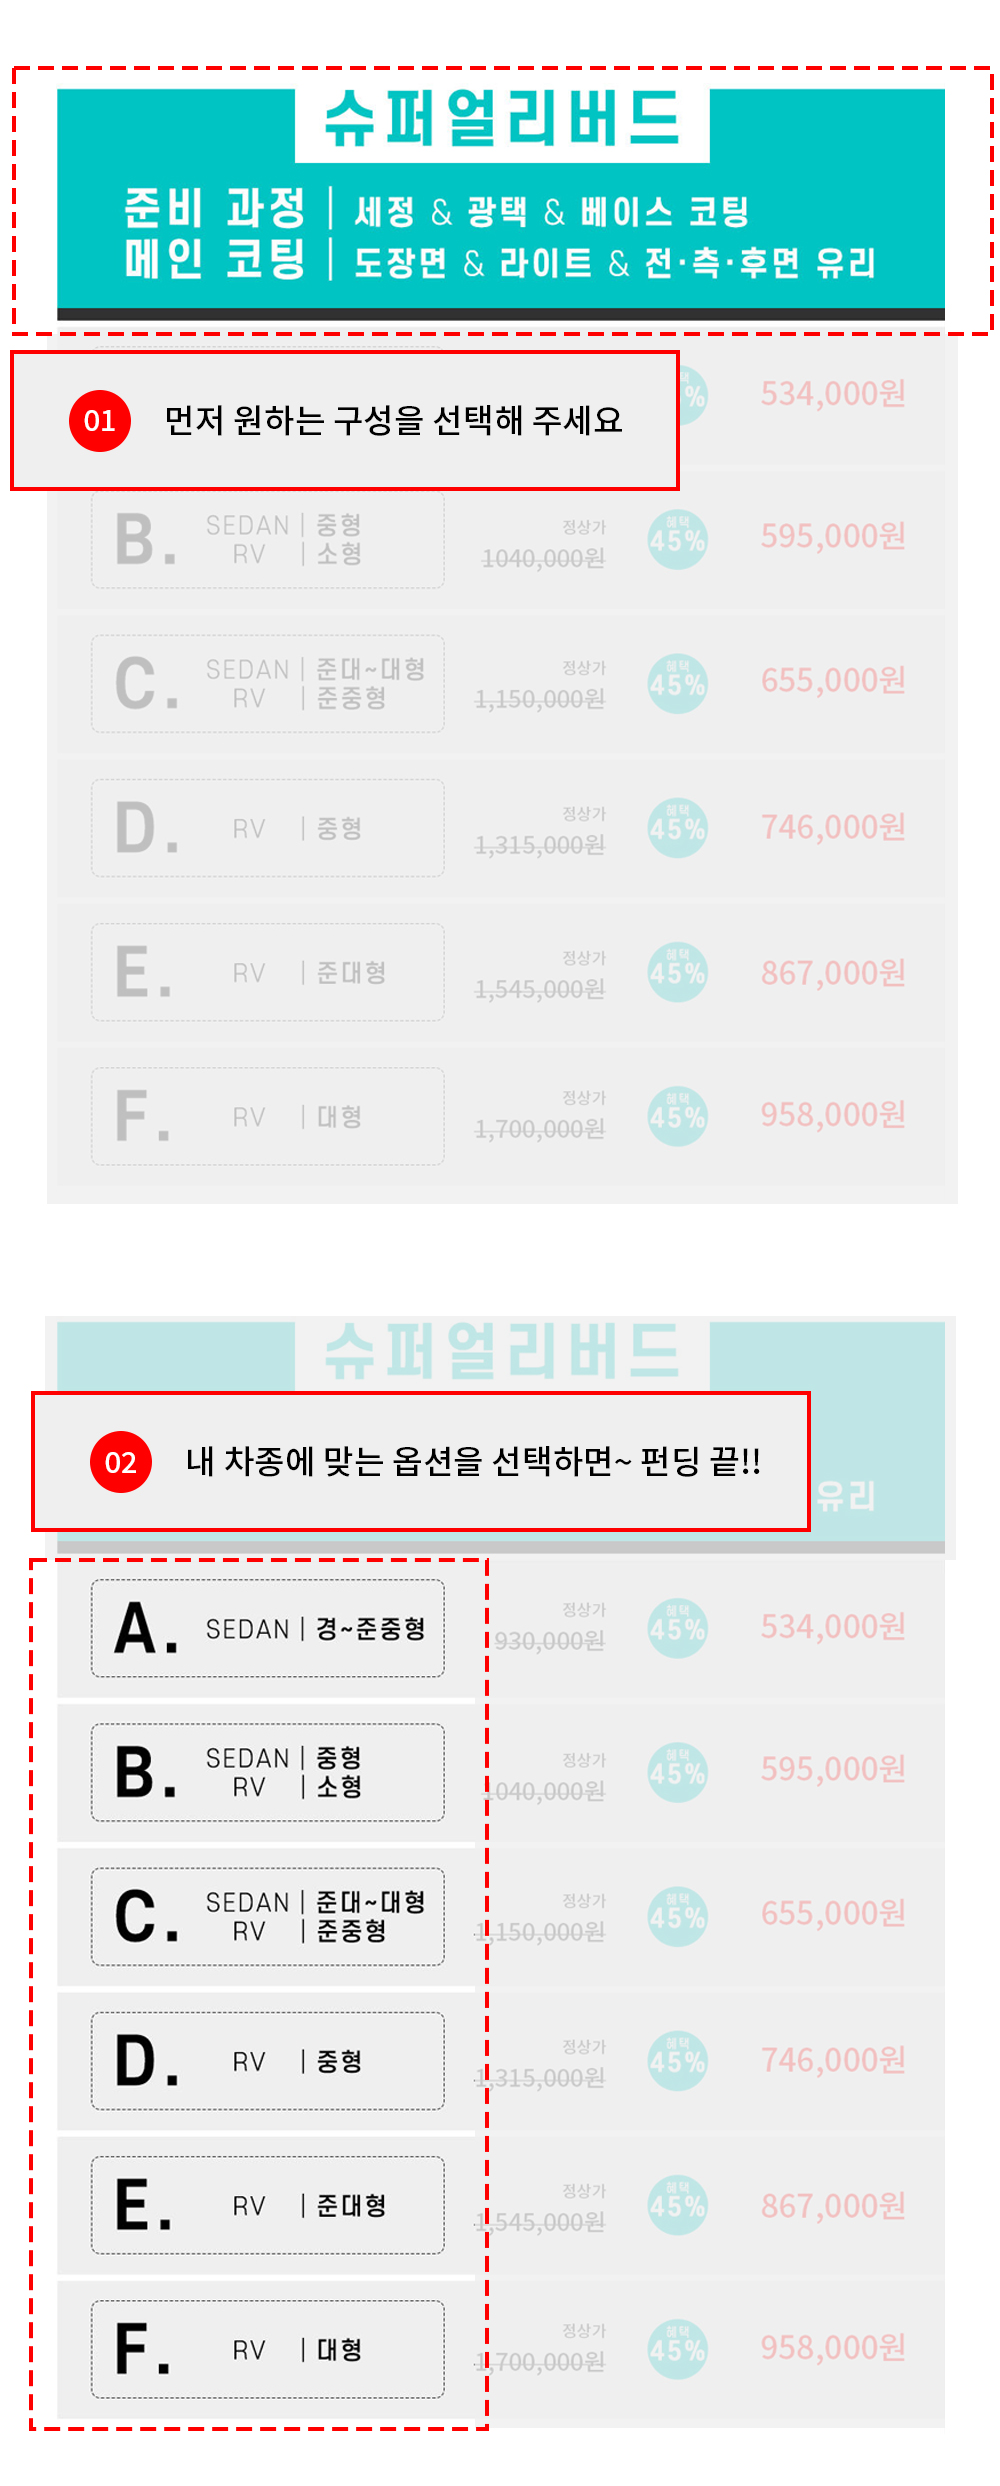Choose highlighted option D RV 중형
The width and height of the screenshot is (1000, 2486).
[267, 2061]
